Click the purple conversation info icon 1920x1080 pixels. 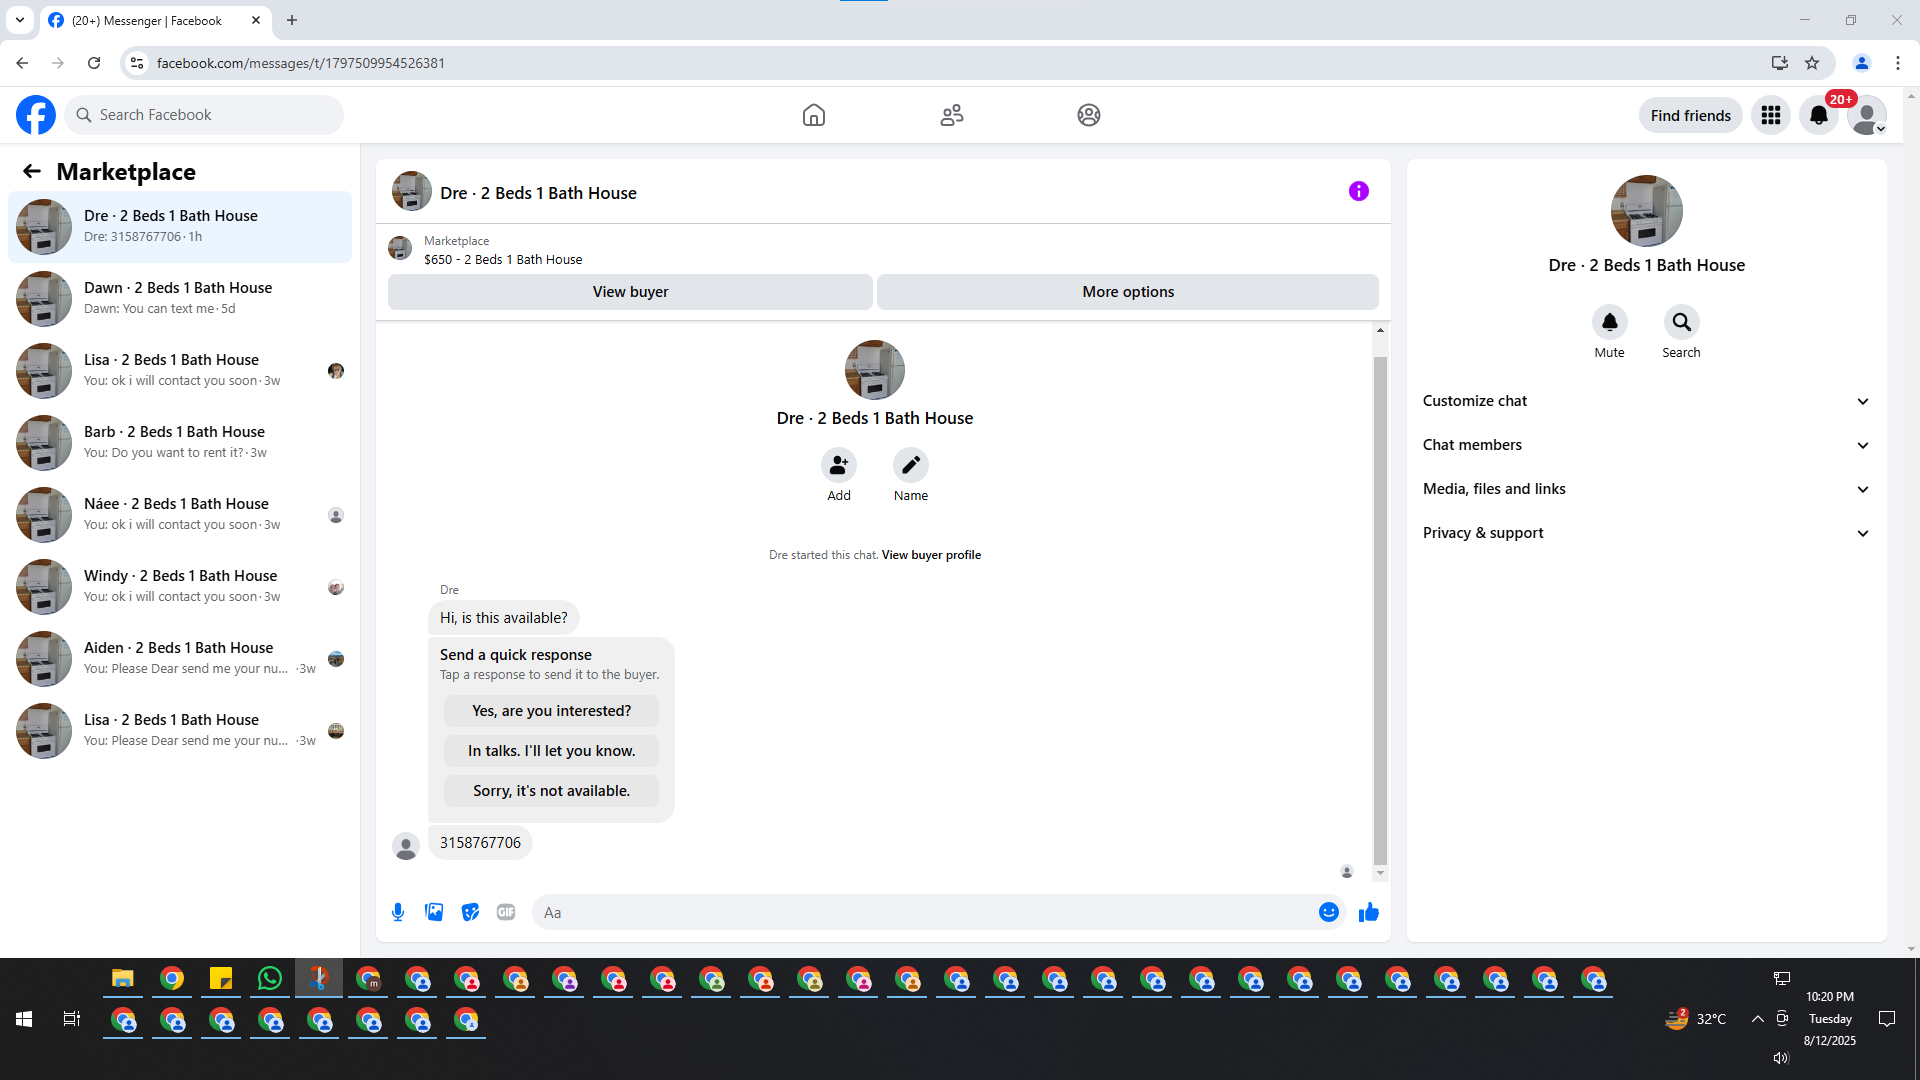pyautogui.click(x=1358, y=191)
